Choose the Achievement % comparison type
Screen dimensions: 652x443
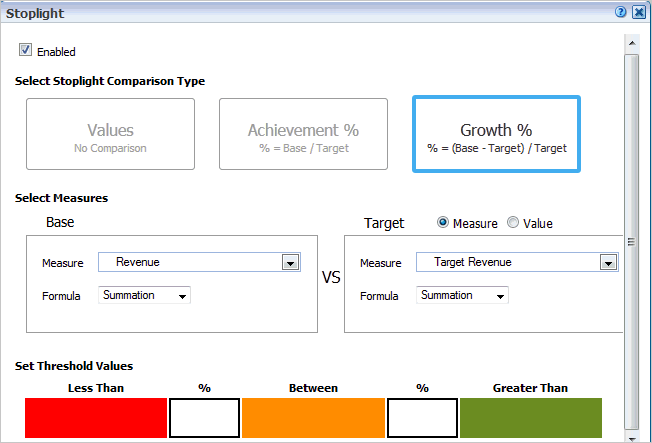click(x=304, y=138)
